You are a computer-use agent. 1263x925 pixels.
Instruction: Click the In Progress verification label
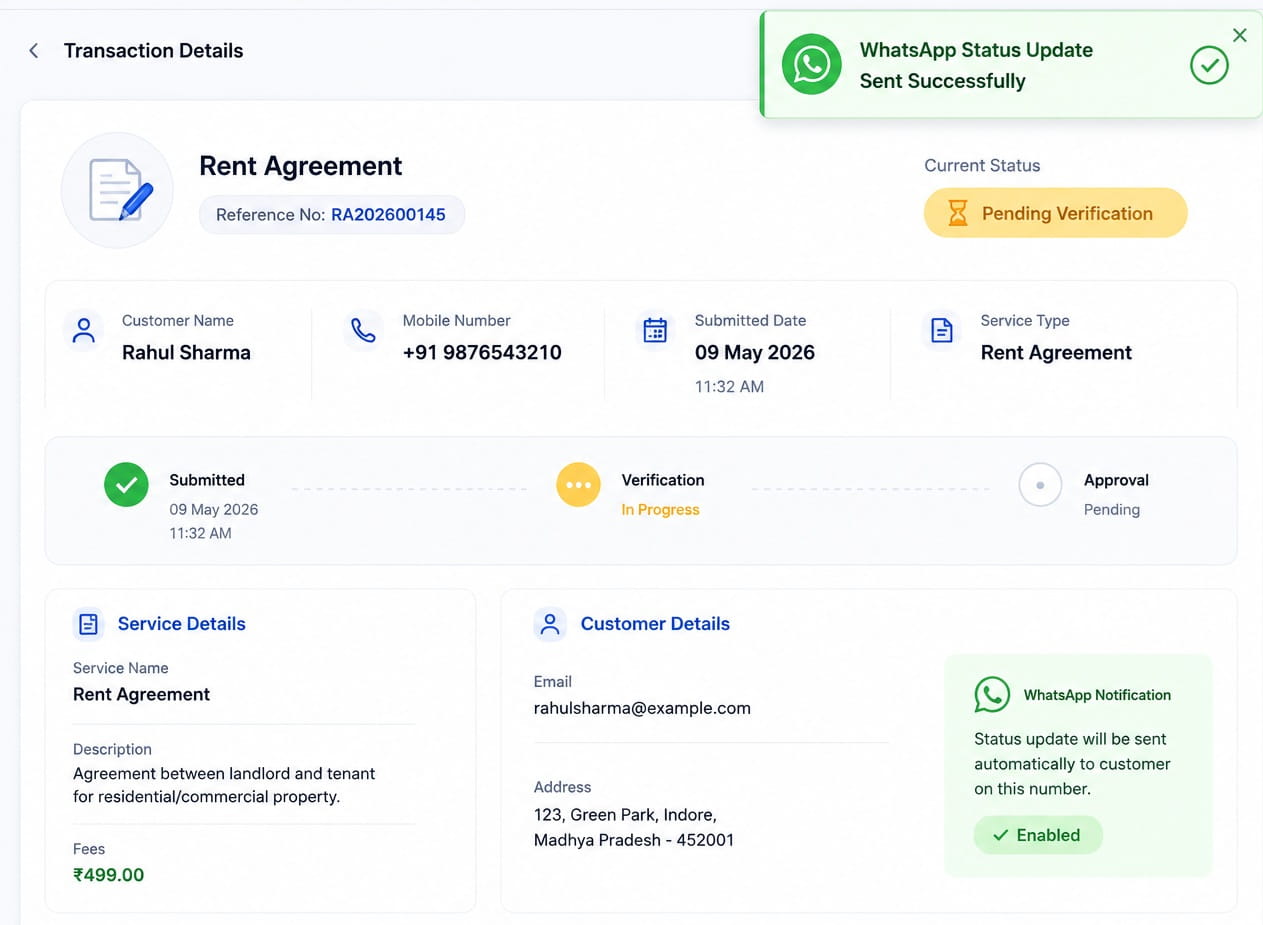point(660,510)
